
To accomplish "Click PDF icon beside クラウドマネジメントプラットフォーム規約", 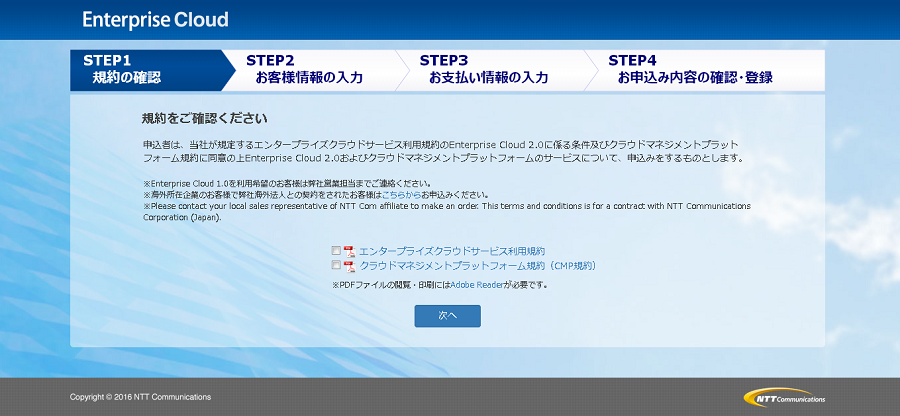I will [x=349, y=266].
